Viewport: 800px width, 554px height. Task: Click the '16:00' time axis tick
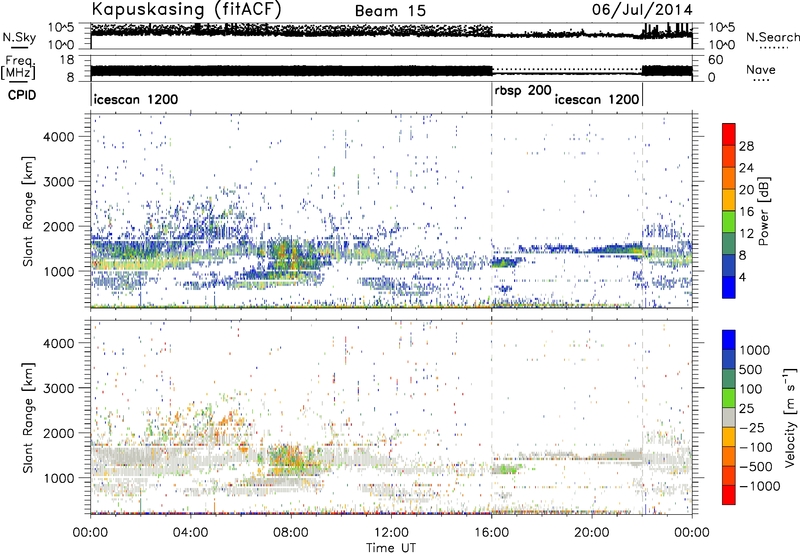pyautogui.click(x=491, y=533)
